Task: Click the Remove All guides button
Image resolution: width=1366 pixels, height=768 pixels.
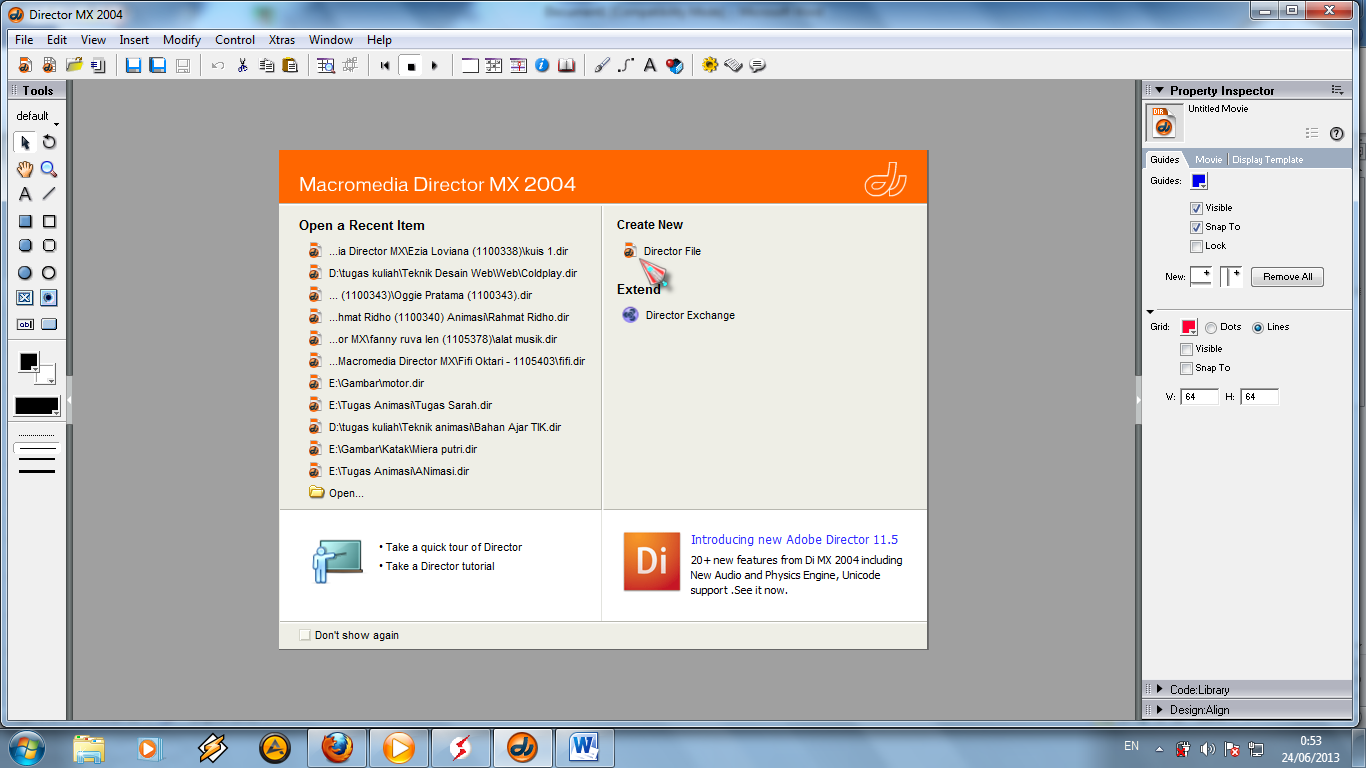Action: [x=1287, y=277]
